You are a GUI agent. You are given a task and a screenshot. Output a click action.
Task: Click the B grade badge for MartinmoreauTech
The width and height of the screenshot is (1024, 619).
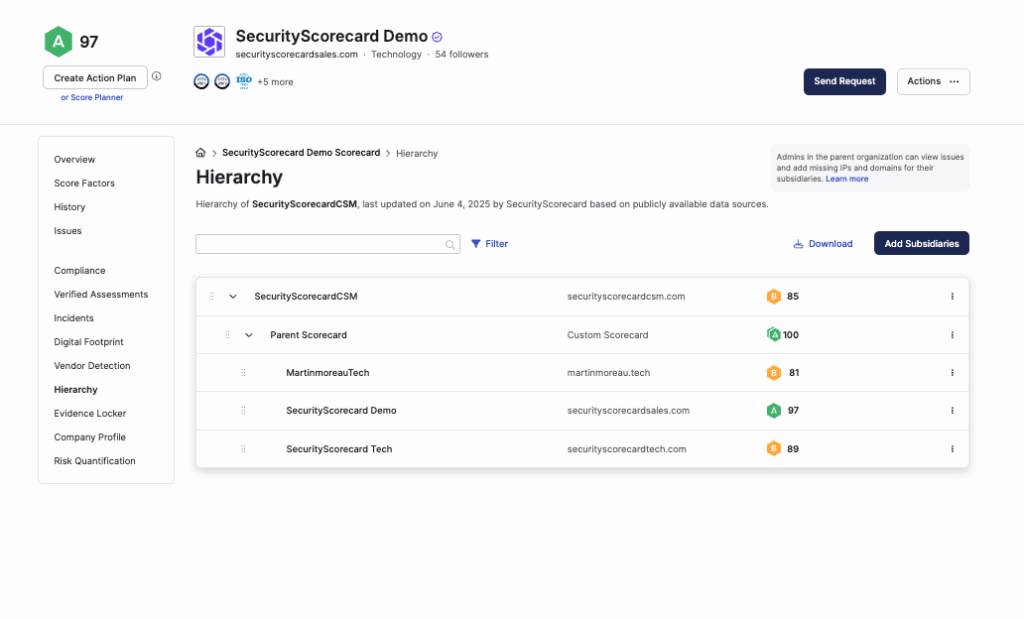click(774, 373)
